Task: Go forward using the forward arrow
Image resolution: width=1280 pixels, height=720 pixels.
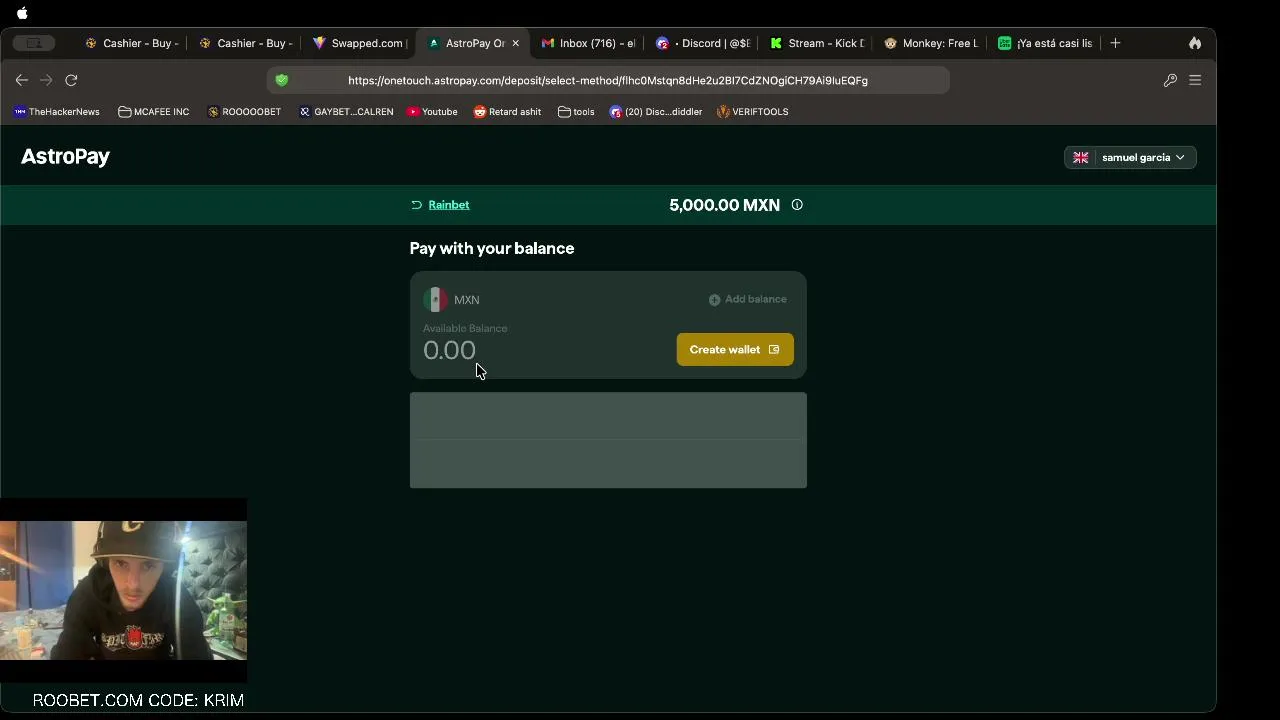Action: click(46, 80)
